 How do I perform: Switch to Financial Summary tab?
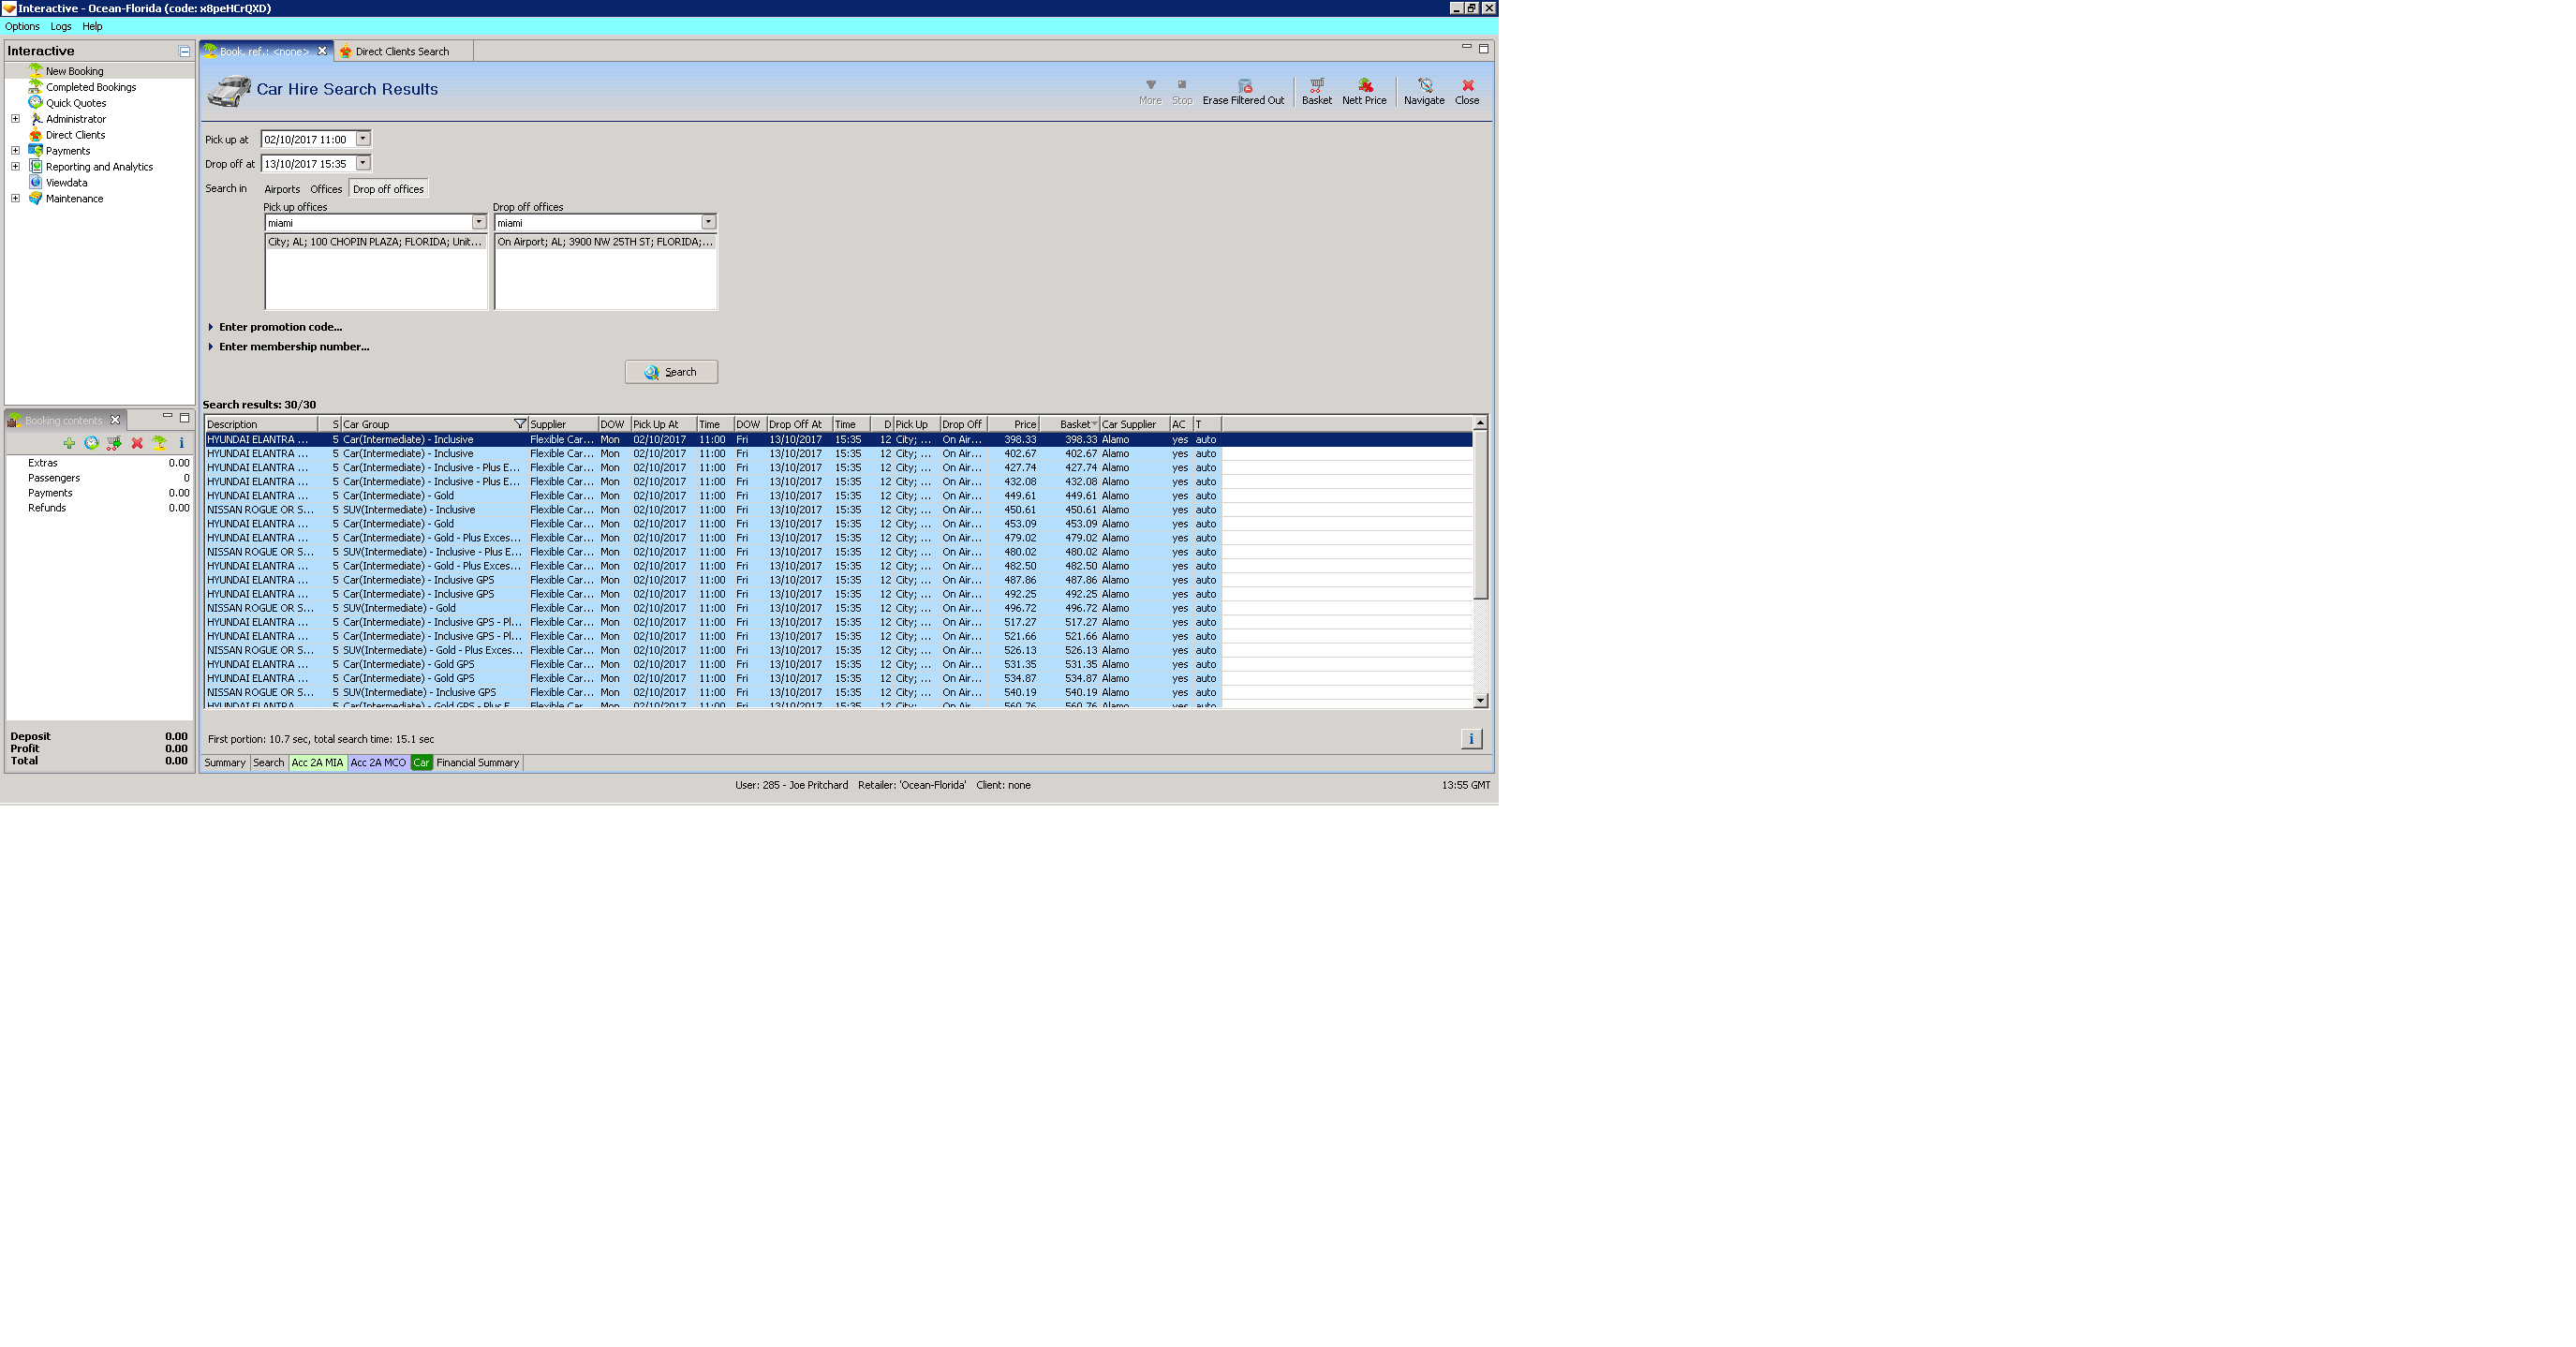pos(477,763)
